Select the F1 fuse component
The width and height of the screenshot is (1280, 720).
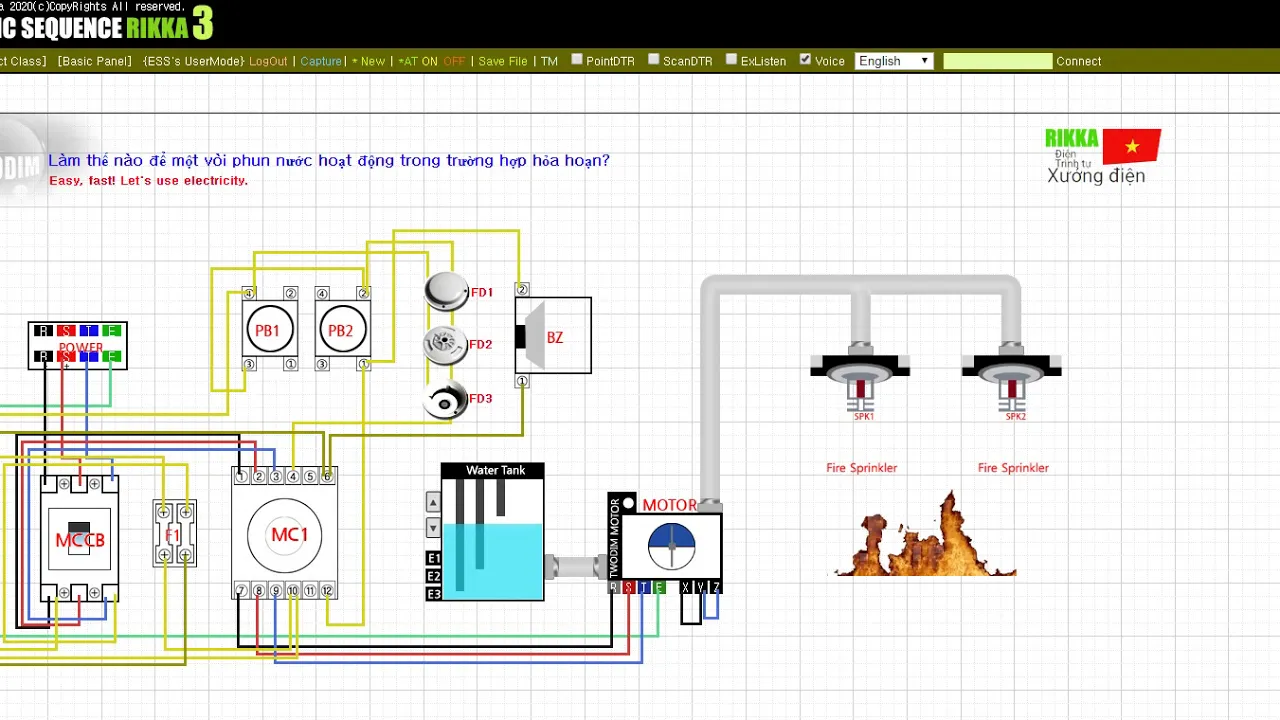tap(174, 534)
